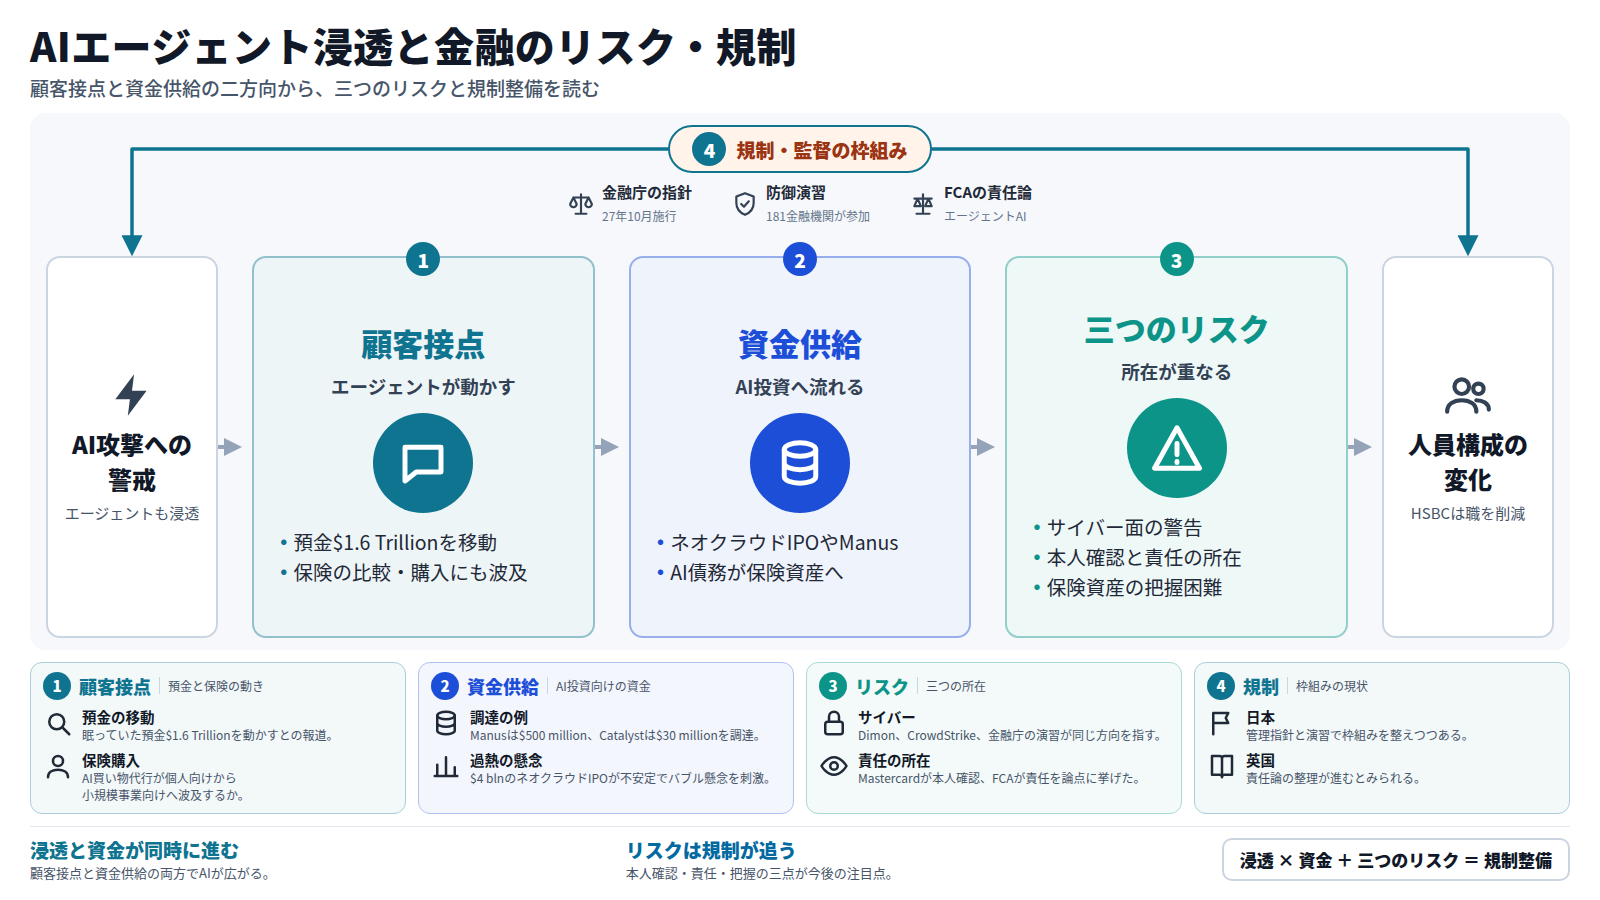
Task: Click the bullet 本人確認と責任の所在
Action: click(x=1144, y=558)
